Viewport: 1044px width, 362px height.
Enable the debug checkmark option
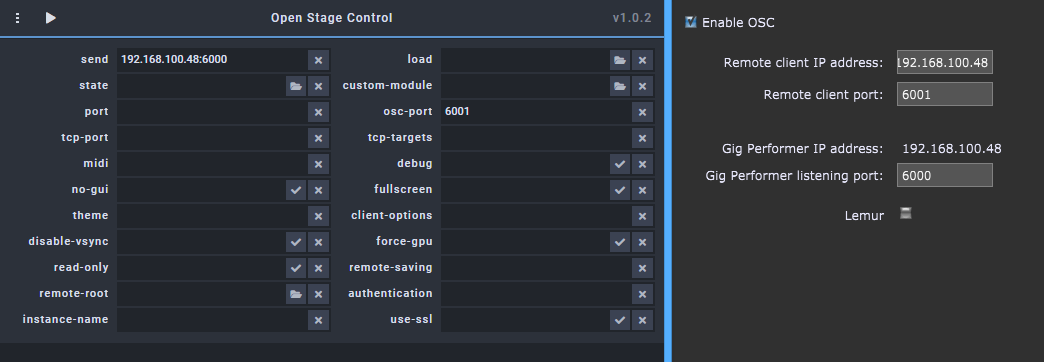pos(620,164)
